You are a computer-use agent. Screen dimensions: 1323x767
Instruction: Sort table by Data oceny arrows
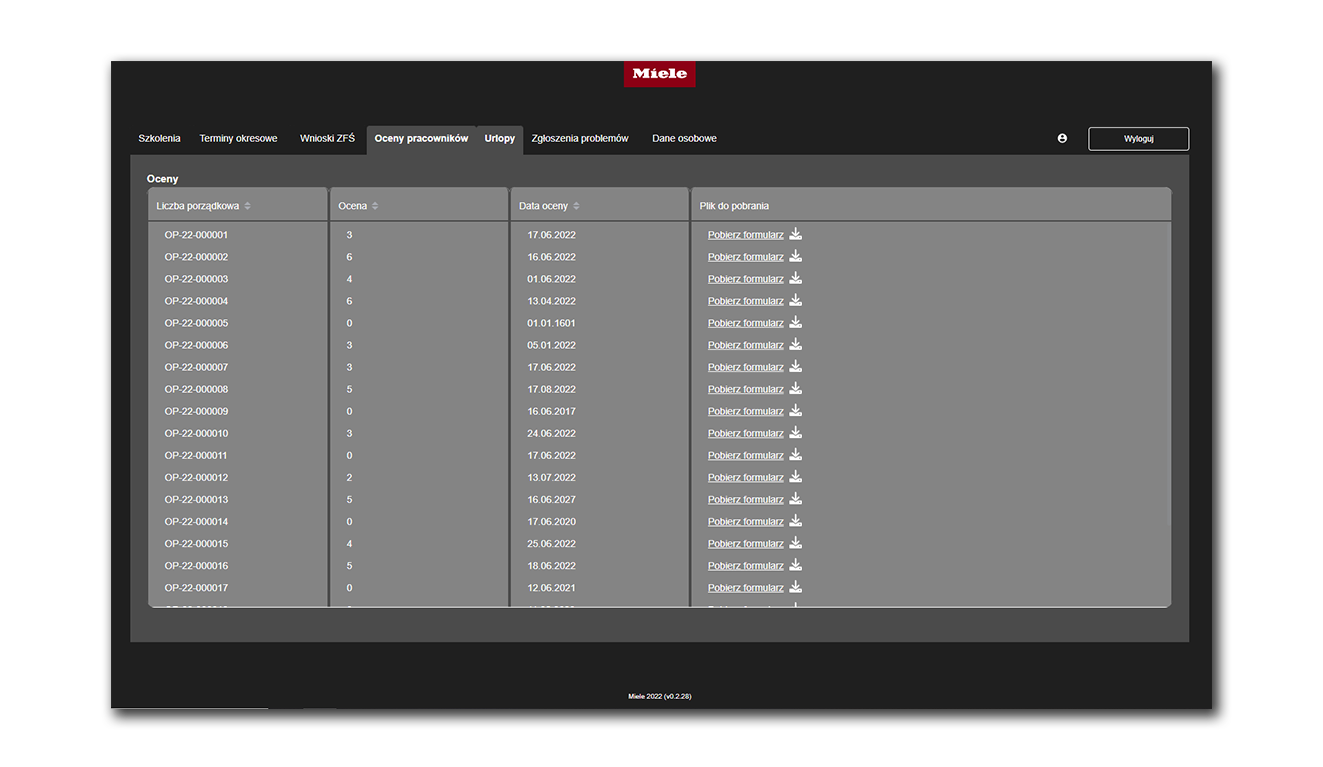click(576, 206)
